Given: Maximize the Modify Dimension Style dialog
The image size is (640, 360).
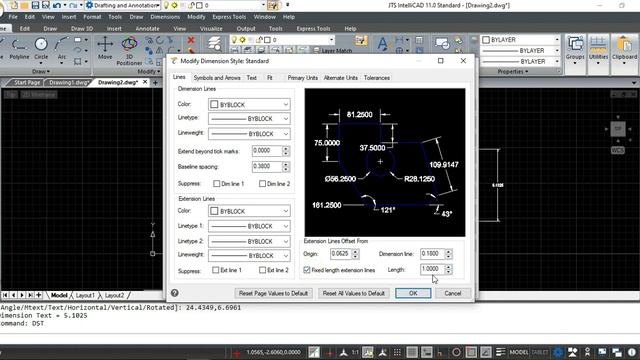Looking at the screenshot, I should 440,61.
